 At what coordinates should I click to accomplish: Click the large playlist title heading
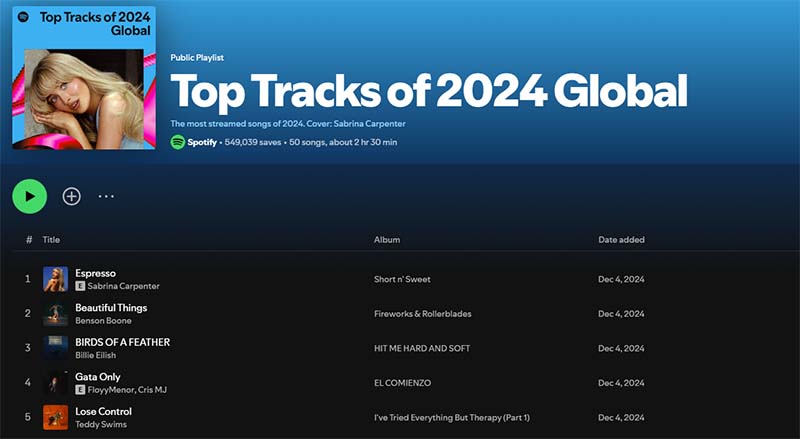click(x=429, y=91)
